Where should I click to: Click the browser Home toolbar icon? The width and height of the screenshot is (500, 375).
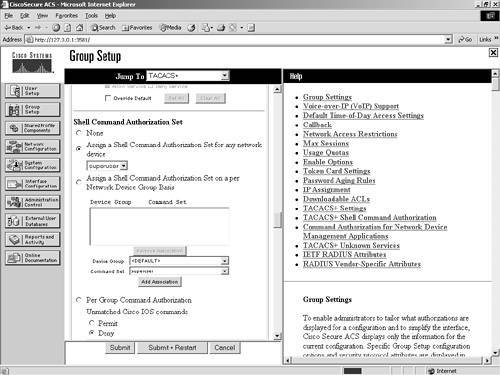point(79,28)
